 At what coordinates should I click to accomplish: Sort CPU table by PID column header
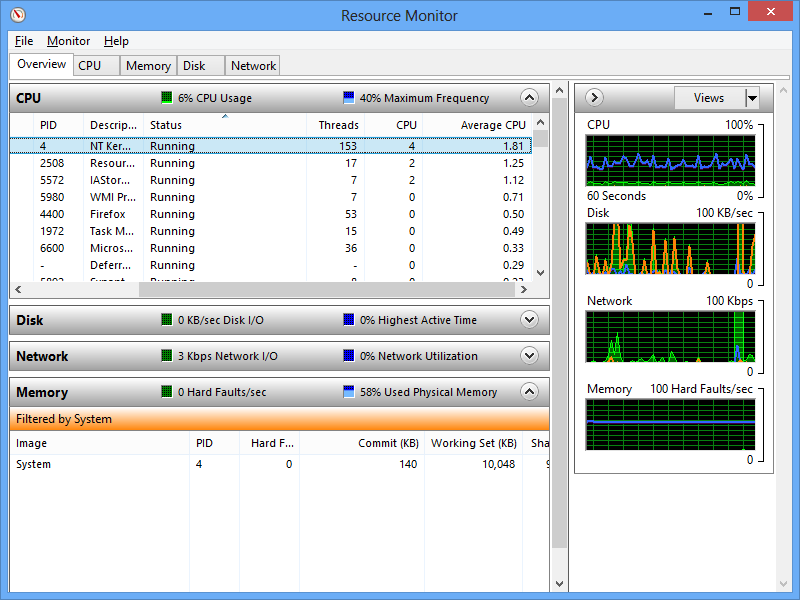point(59,125)
